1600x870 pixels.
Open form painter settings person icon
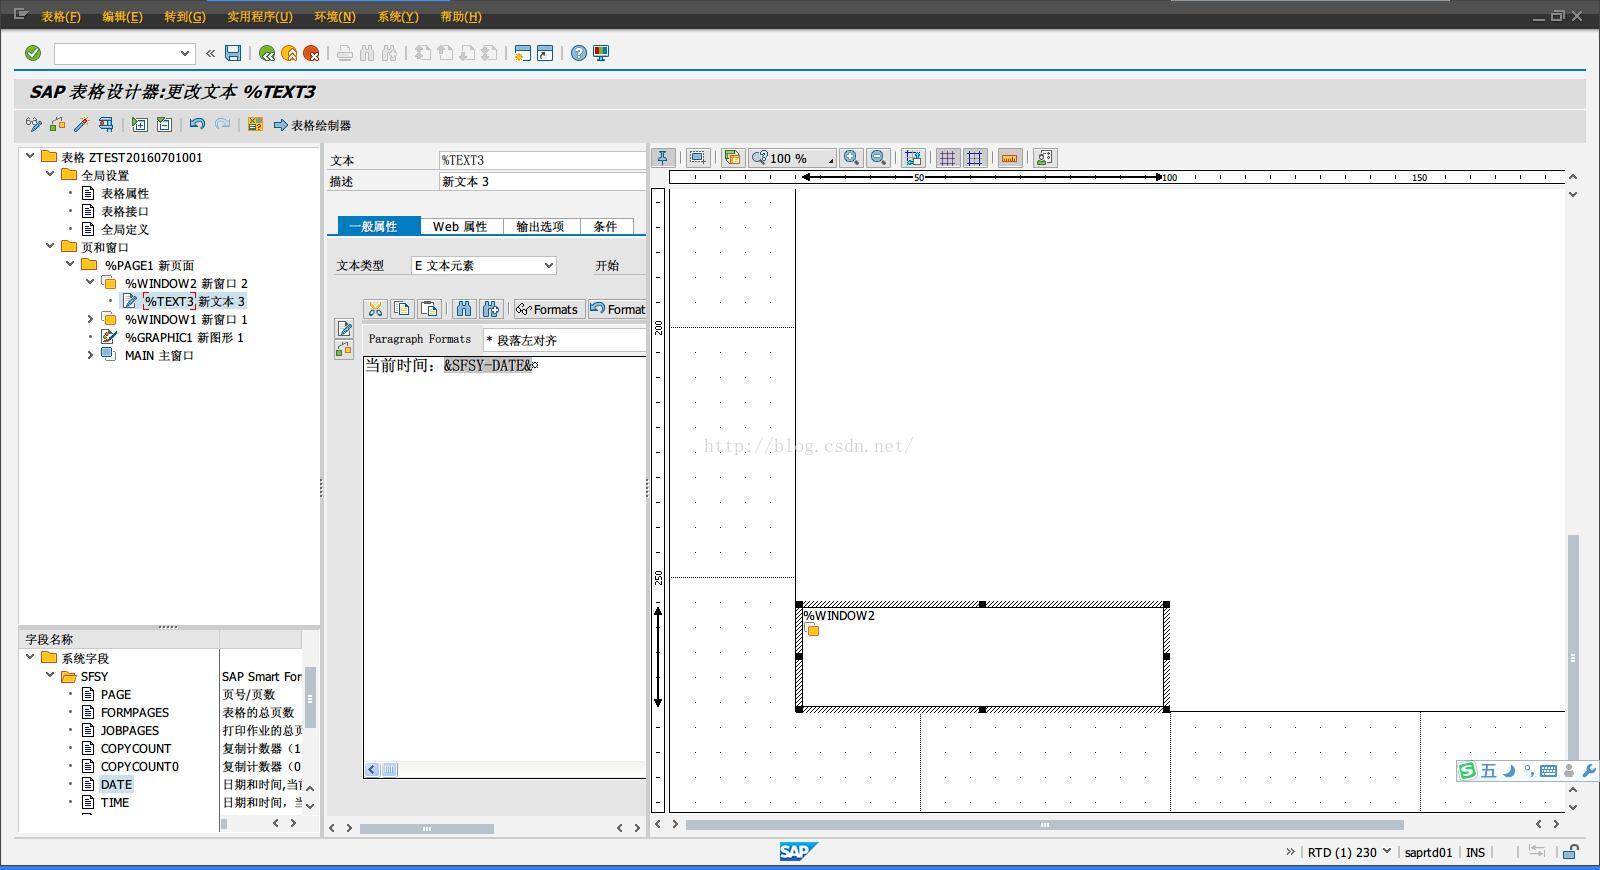[x=1045, y=158]
